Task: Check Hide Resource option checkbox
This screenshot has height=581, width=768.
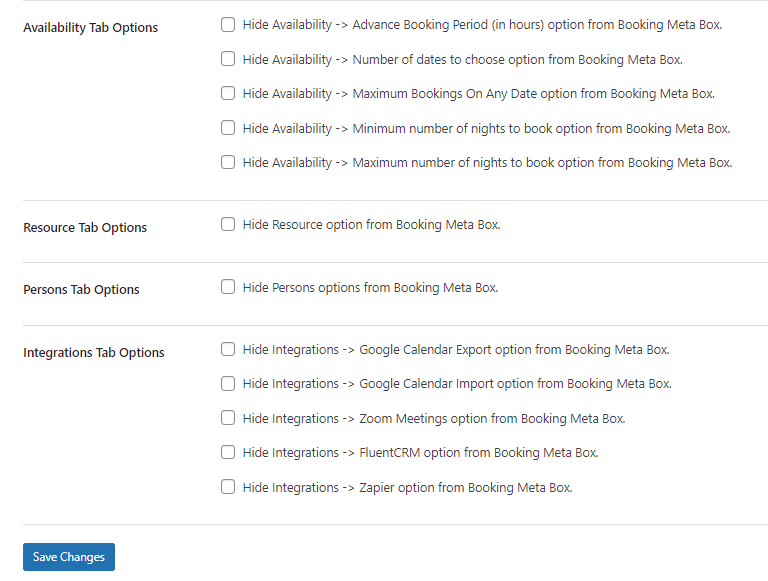Action: [228, 224]
